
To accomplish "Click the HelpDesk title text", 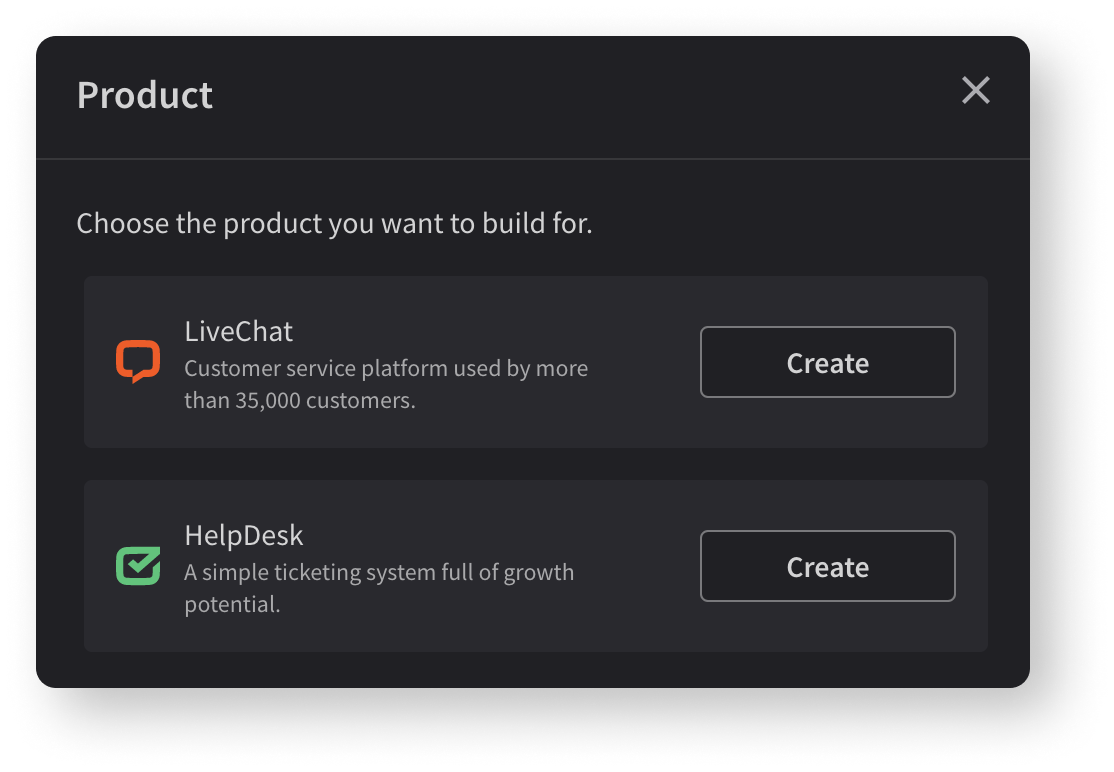I will click(x=243, y=535).
